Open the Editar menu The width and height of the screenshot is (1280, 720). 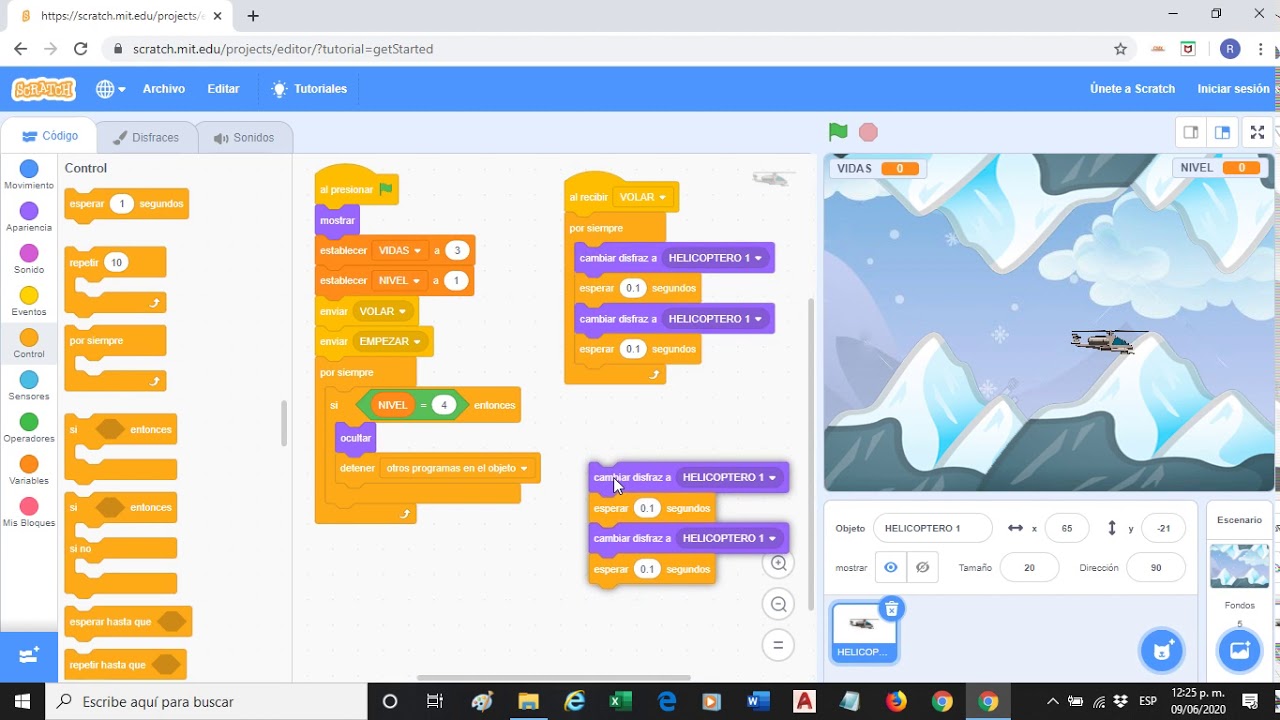[223, 89]
